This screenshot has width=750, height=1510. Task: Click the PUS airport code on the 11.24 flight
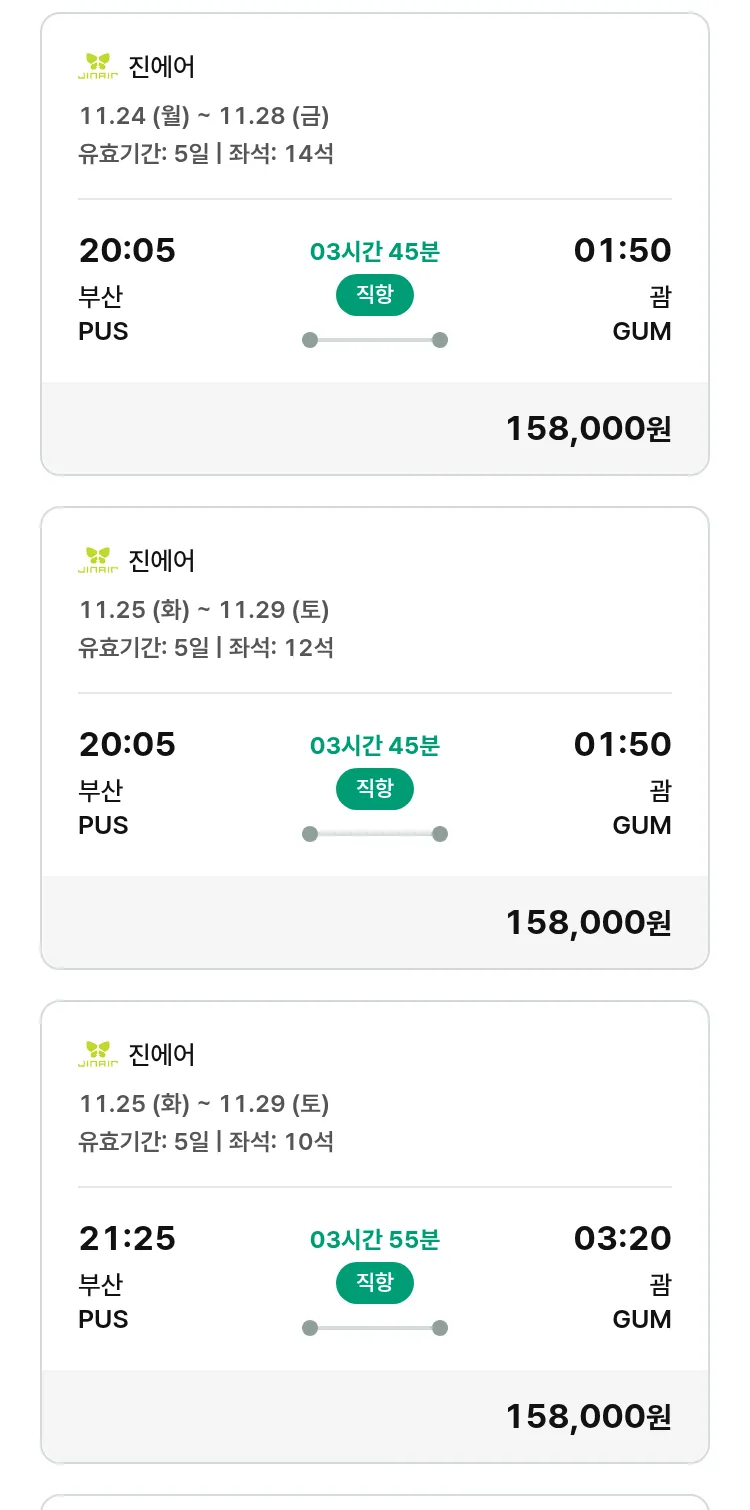(x=103, y=331)
